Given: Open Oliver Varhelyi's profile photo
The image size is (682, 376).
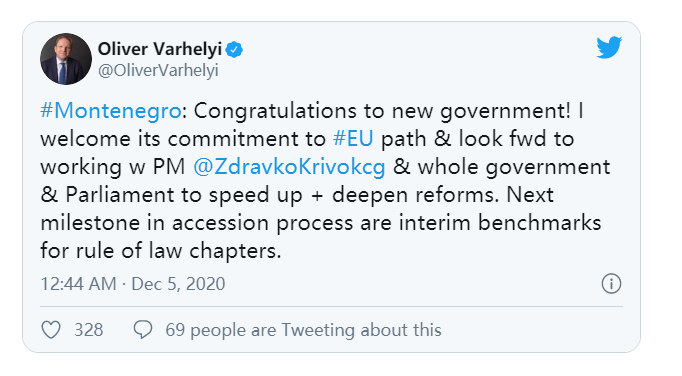Looking at the screenshot, I should (66, 59).
